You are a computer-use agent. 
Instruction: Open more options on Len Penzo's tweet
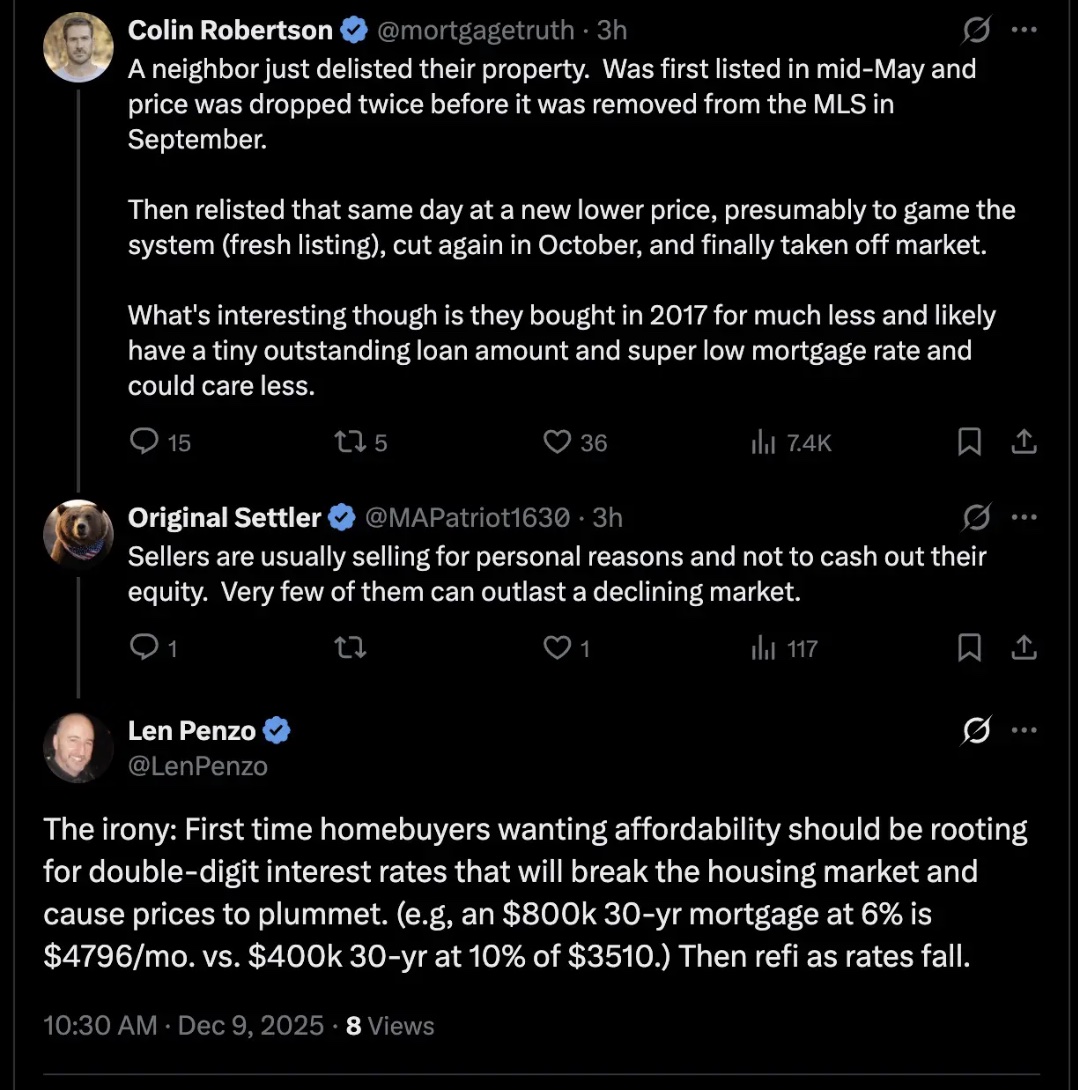click(1024, 731)
